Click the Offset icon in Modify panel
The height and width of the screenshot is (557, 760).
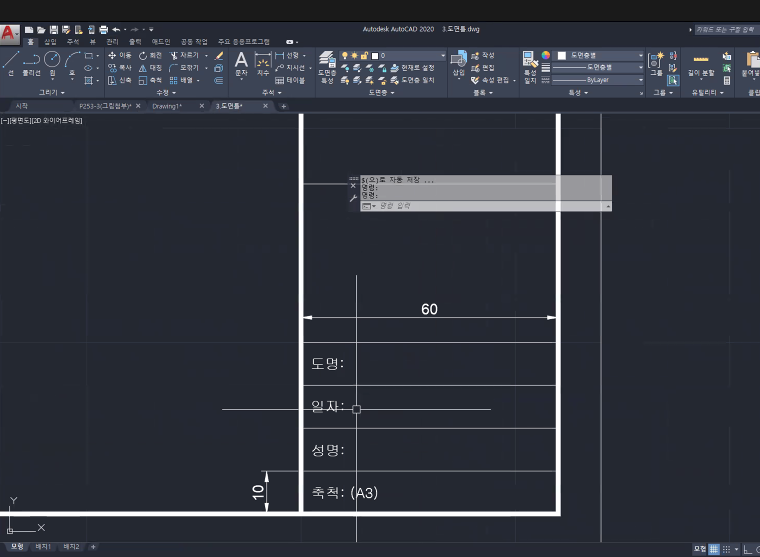pyautogui.click(x=219, y=80)
